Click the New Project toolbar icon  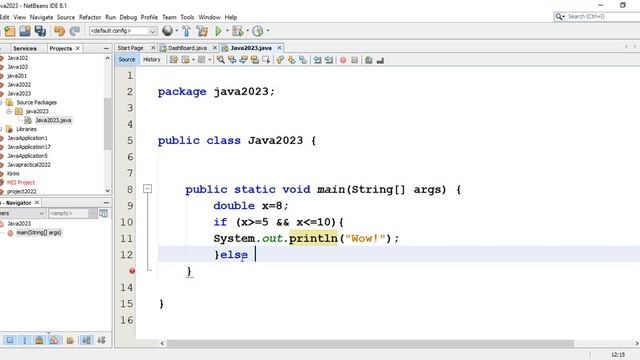coord(9,31)
